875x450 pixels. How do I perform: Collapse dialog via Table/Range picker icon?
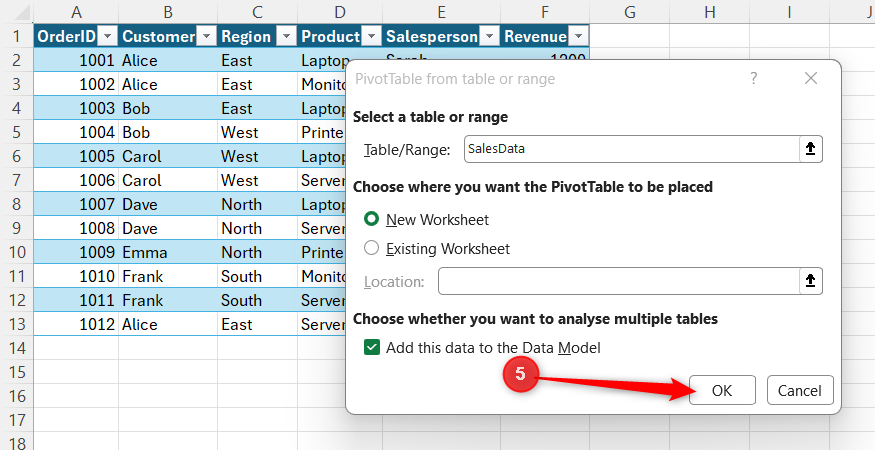pyautogui.click(x=811, y=149)
